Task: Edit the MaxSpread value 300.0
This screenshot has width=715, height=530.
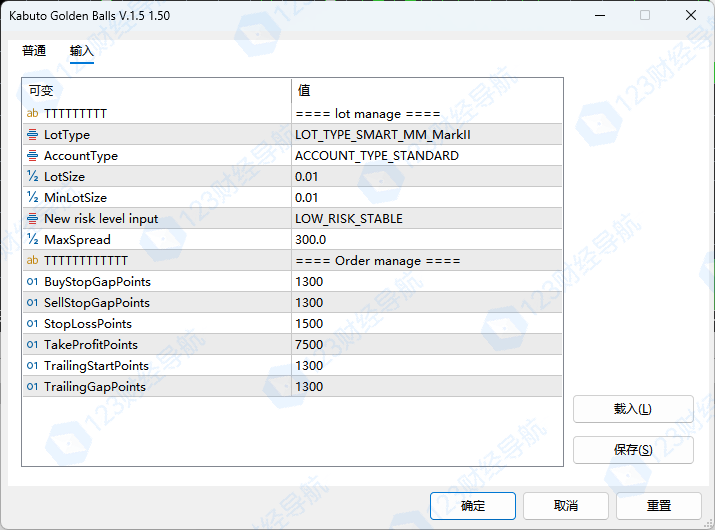Action: (426, 239)
